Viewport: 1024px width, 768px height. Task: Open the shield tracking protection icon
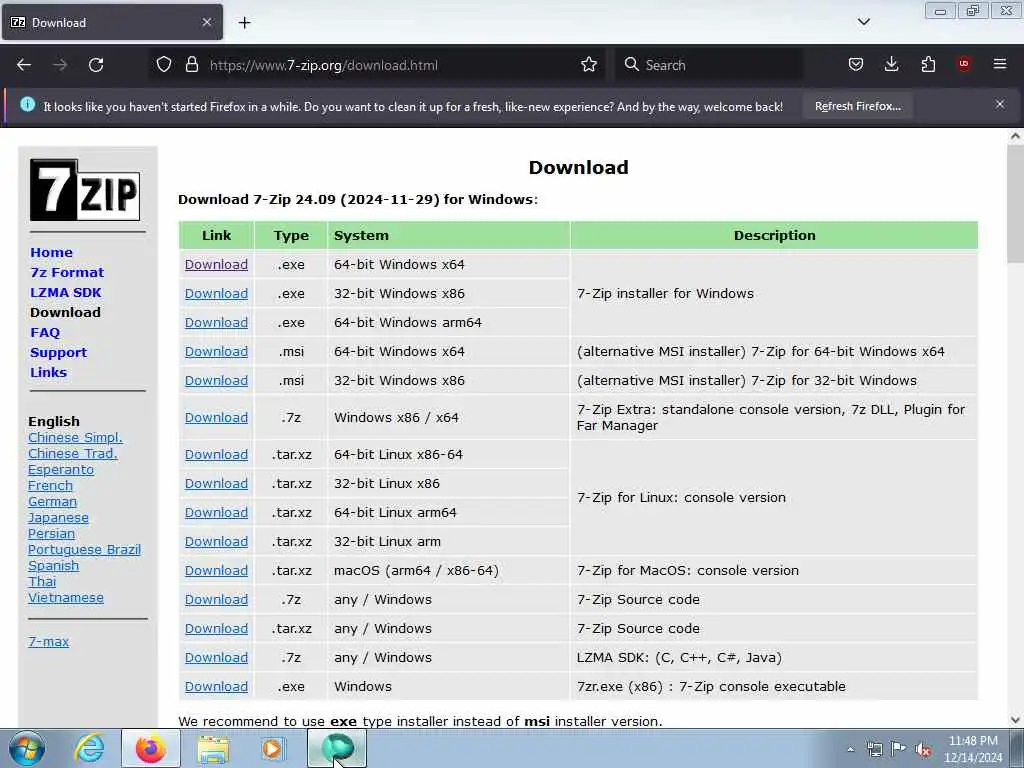coord(164,65)
